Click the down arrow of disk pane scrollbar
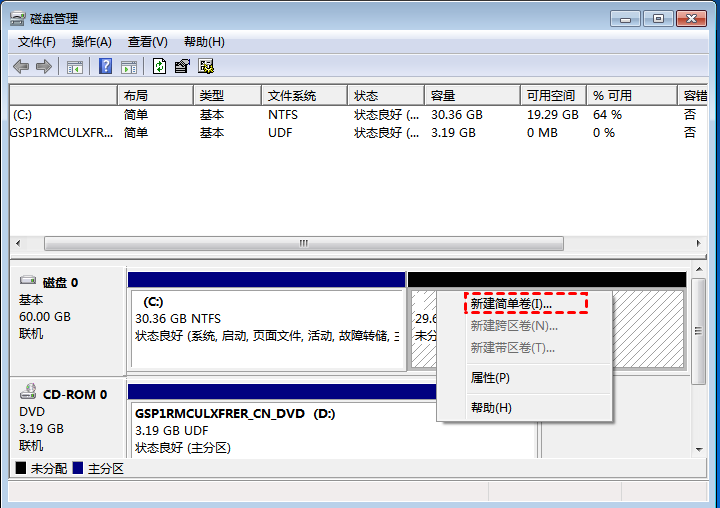 (x=699, y=450)
